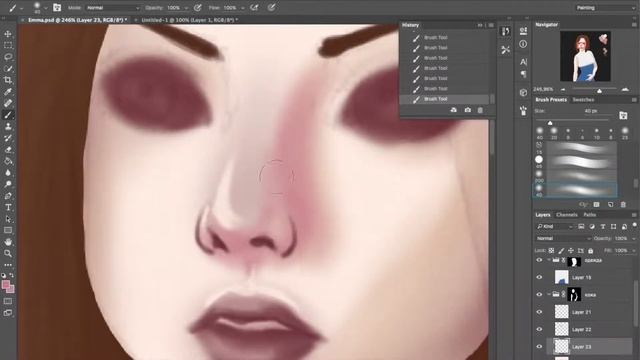Screen dimensions: 640x360
Task: Hide the layer group above Layer 15
Action: (x=539, y=260)
